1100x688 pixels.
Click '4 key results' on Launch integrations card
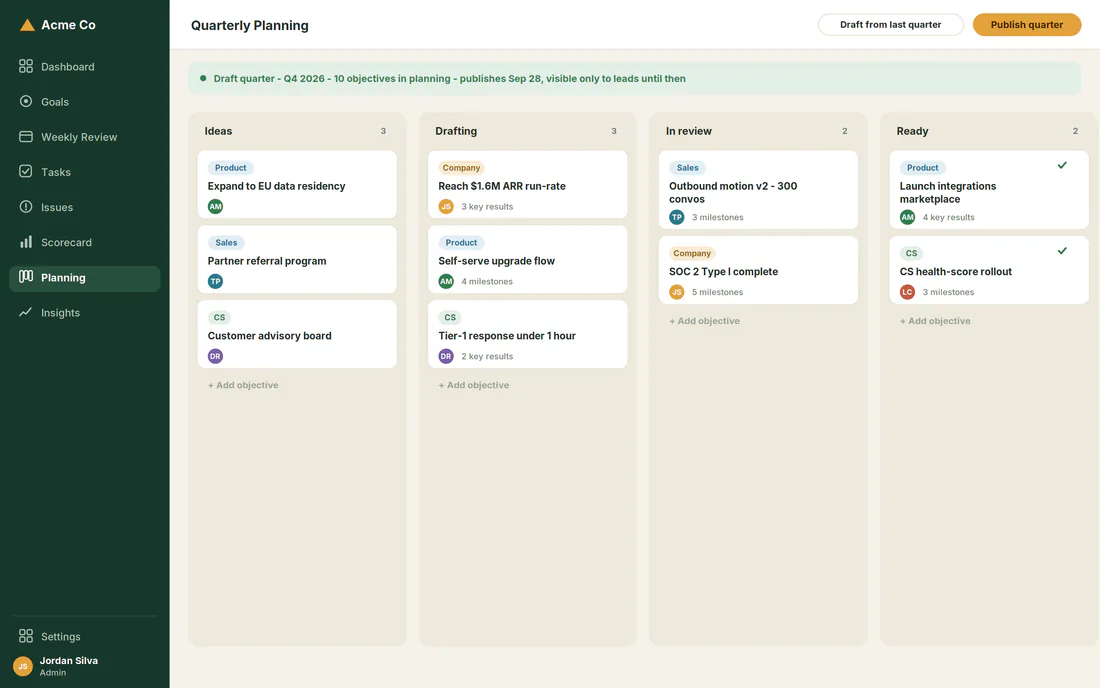pos(948,217)
